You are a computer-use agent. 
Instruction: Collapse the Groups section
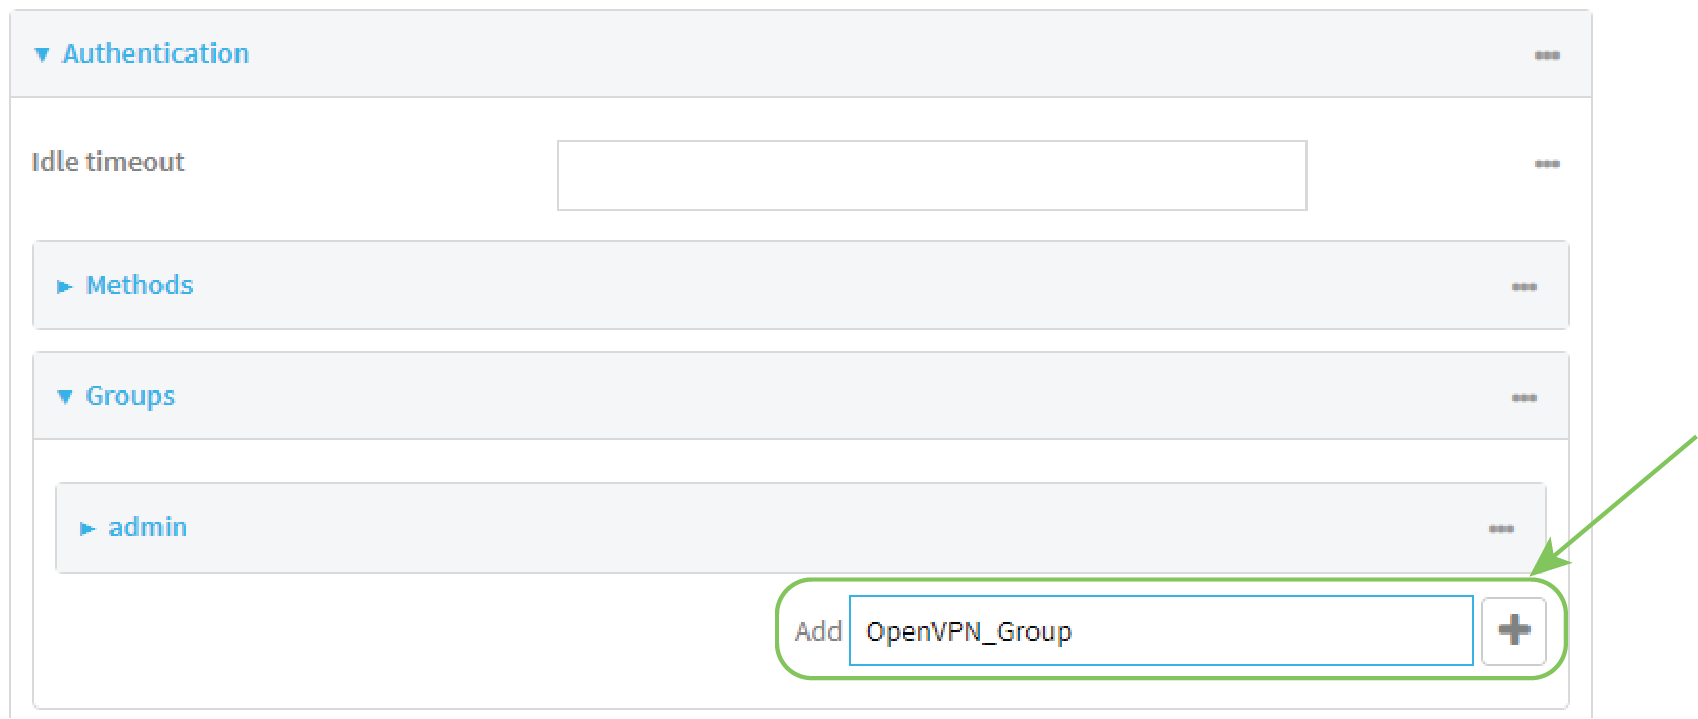64,396
